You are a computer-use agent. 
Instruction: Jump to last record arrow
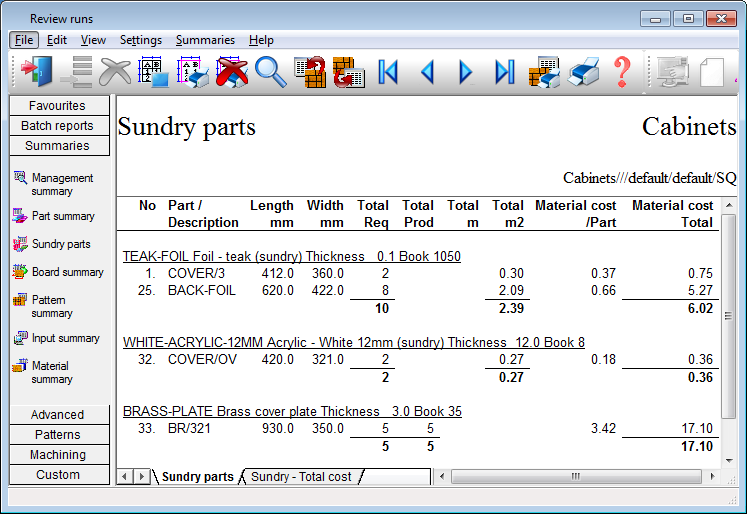(505, 72)
